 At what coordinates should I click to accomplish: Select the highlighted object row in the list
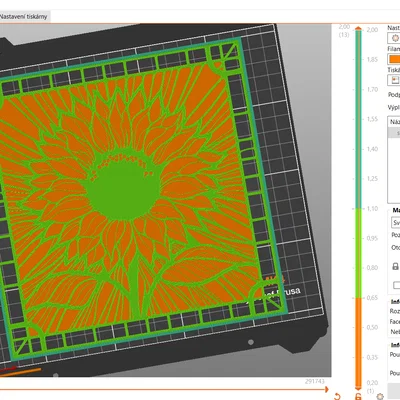tap(394, 133)
